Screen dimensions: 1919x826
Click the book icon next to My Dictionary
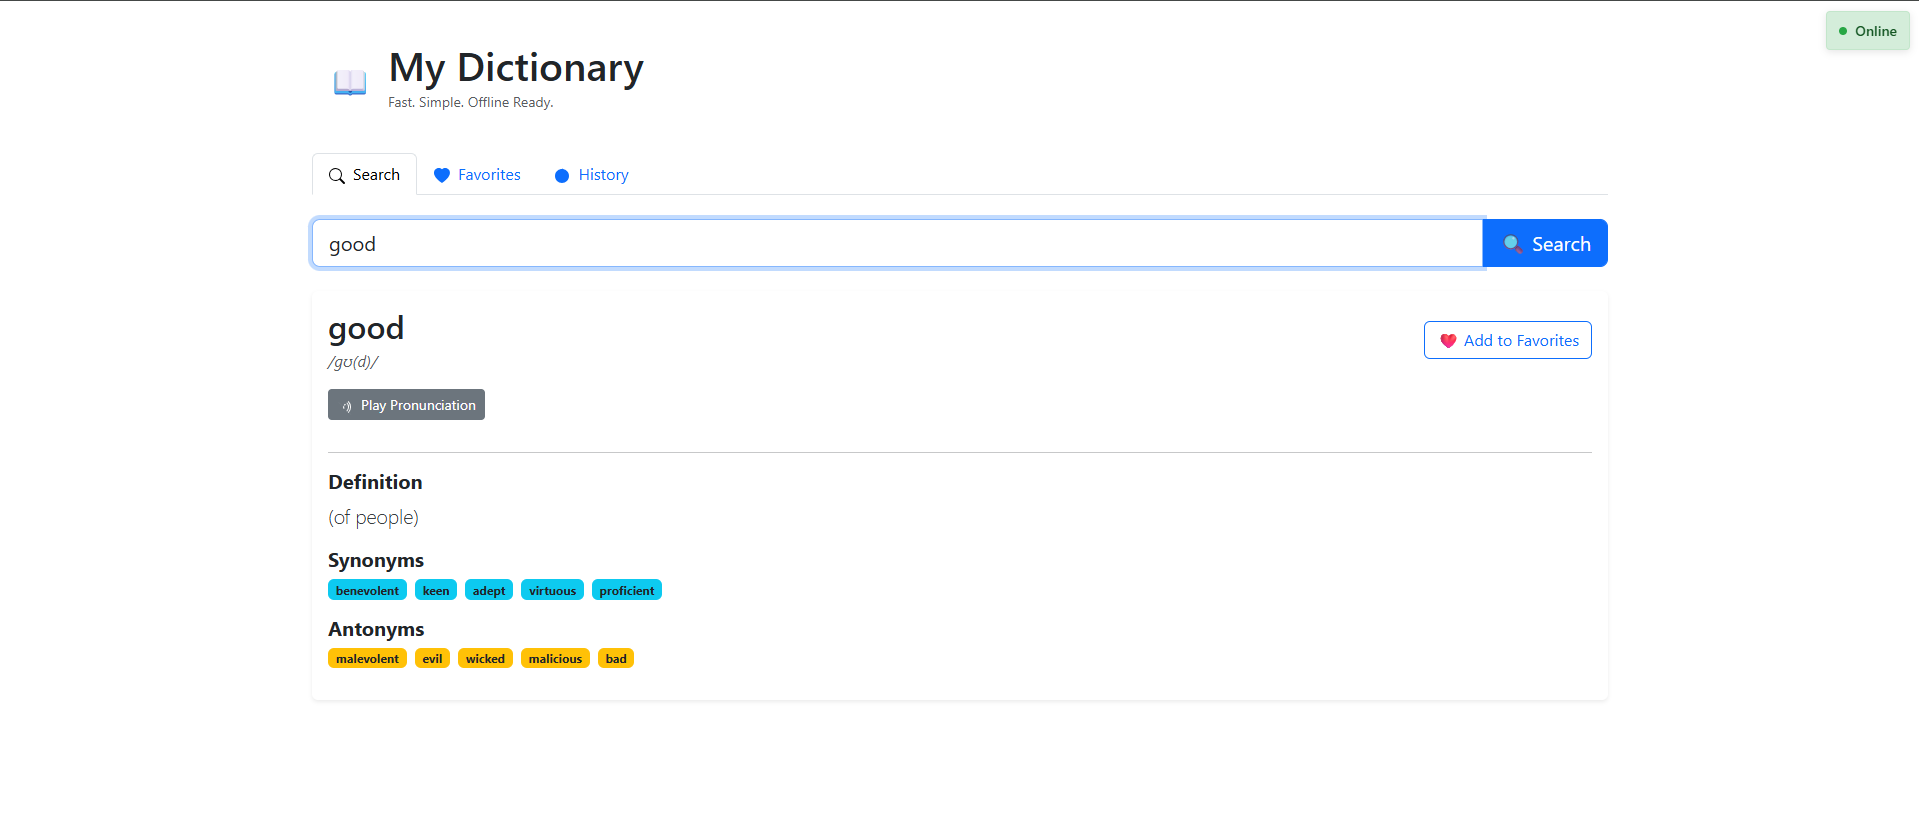coord(349,81)
